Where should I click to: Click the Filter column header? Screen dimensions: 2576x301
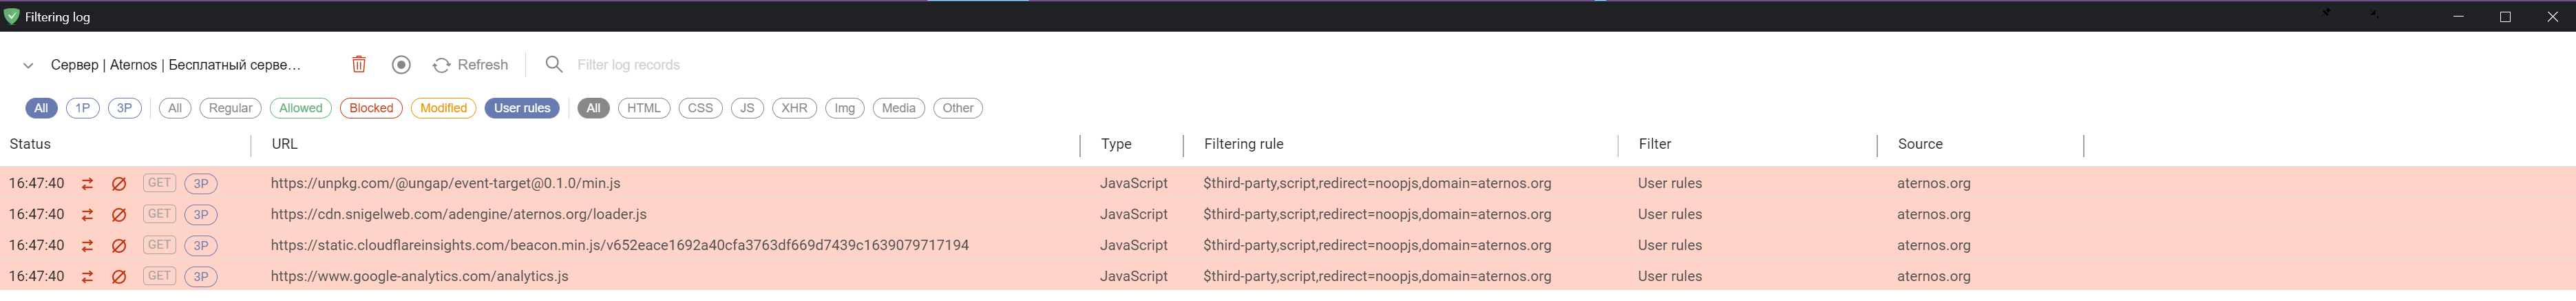point(1655,144)
